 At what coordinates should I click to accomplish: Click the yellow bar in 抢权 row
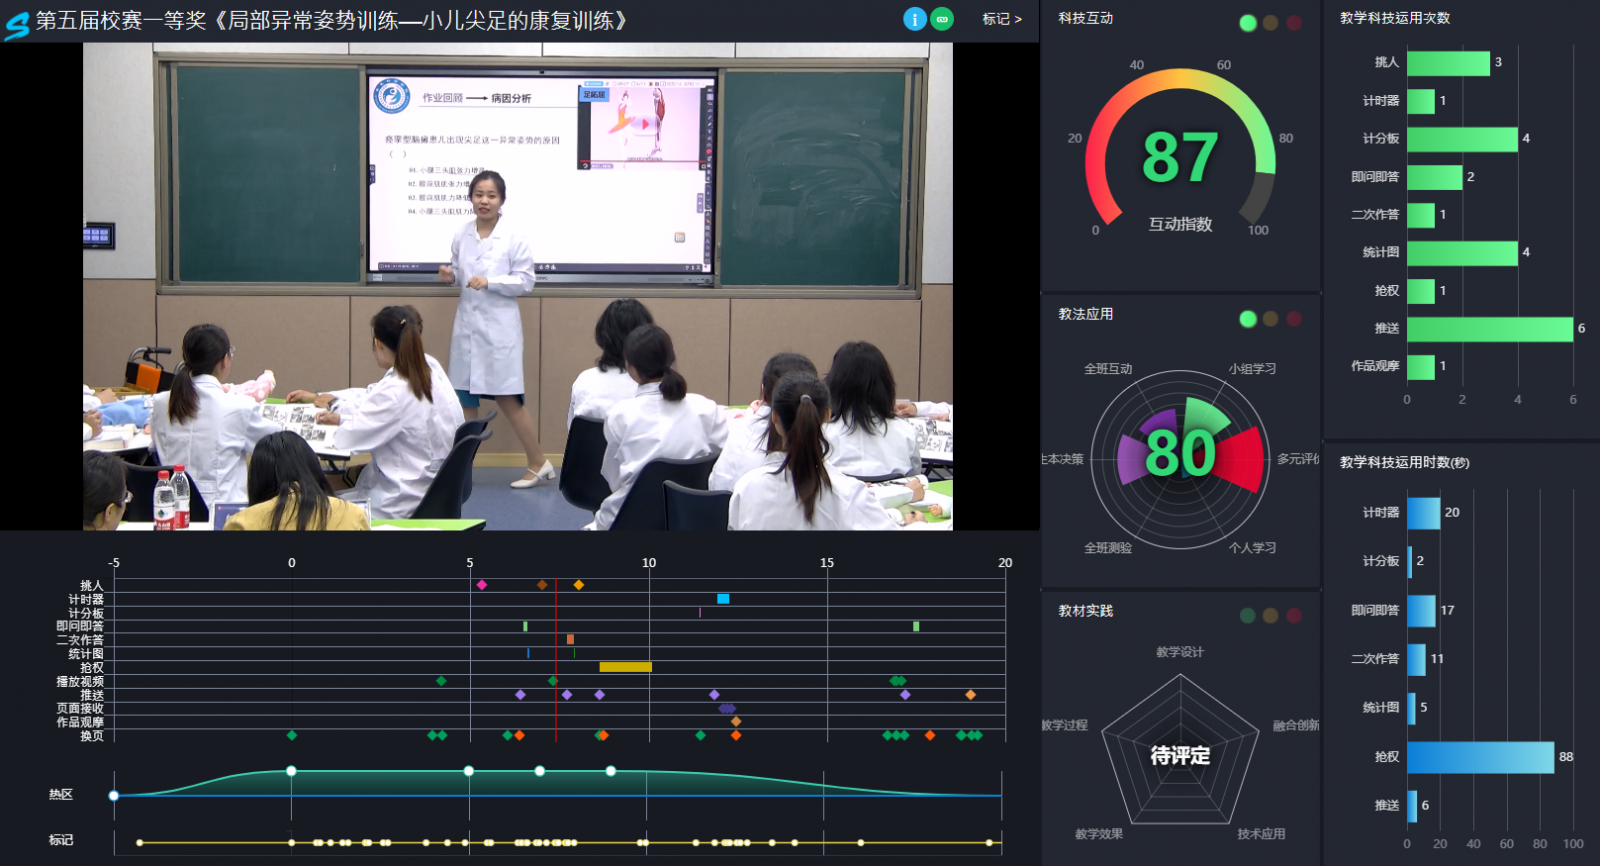tap(625, 667)
